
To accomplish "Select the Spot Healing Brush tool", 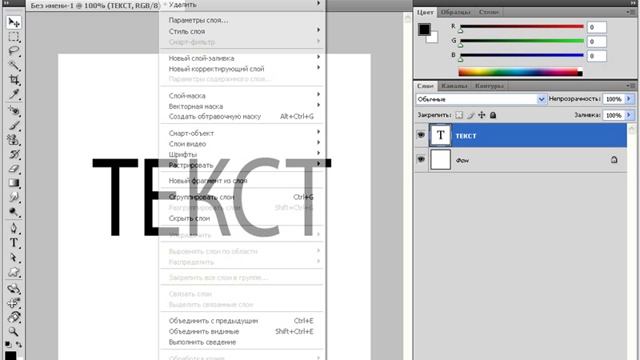I will (13, 110).
